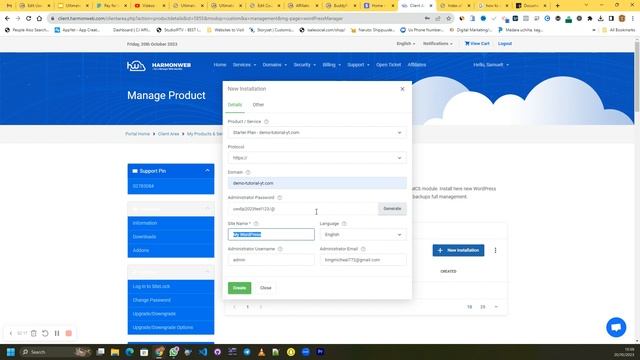Image resolution: width=640 pixels, height=360 pixels.
Task: Click Client Area in breadcrumb
Action: (x=169, y=134)
